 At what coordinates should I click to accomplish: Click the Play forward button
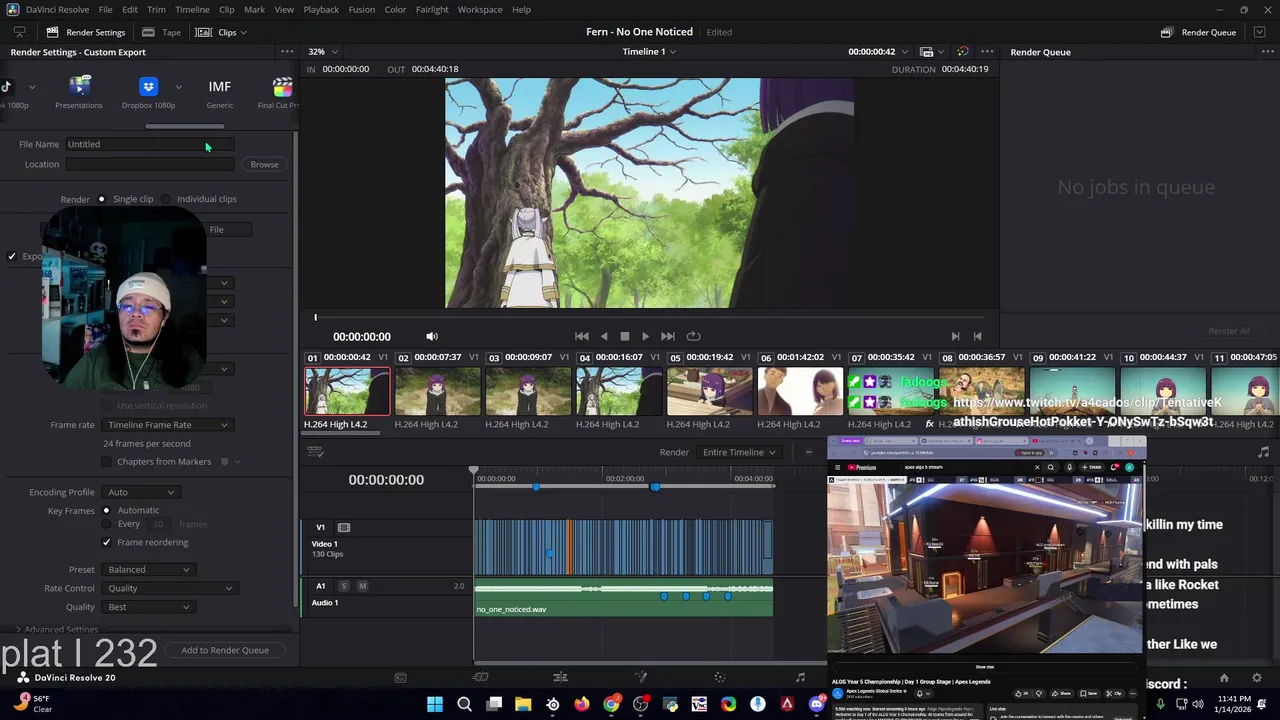pyautogui.click(x=645, y=337)
